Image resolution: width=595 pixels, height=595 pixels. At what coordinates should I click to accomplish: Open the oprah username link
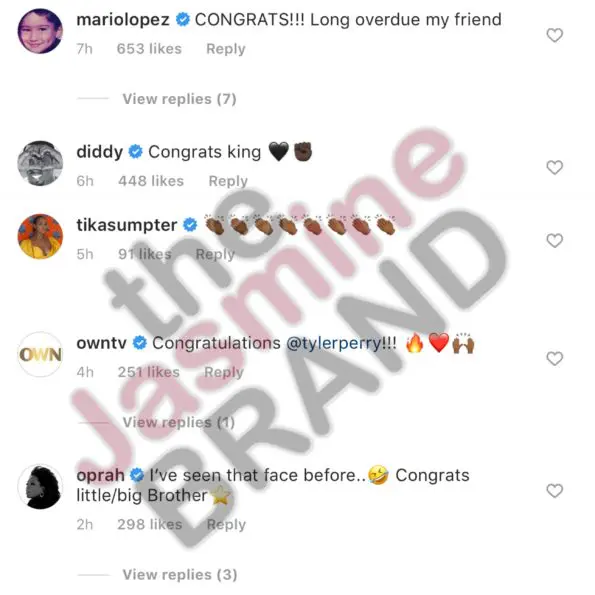click(x=101, y=475)
